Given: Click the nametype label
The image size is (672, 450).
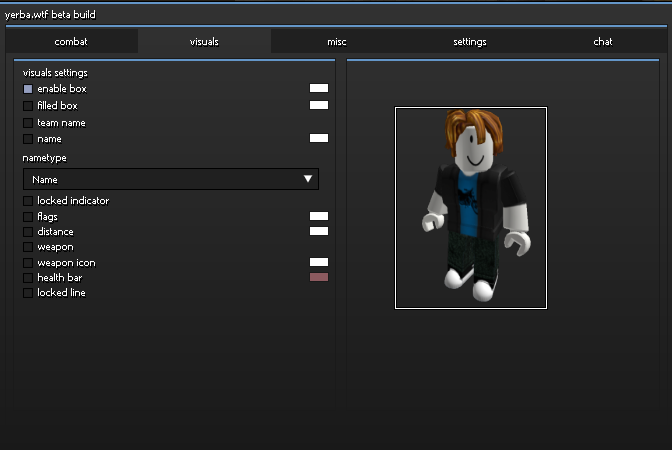Looking at the screenshot, I should [x=45, y=158].
